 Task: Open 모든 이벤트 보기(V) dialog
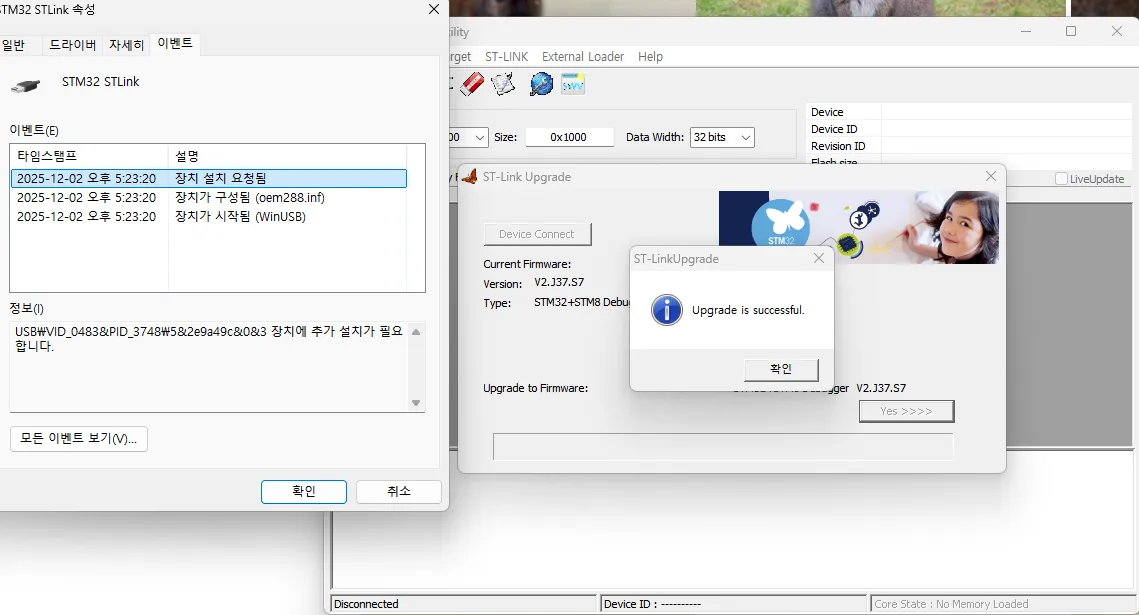tap(78, 439)
